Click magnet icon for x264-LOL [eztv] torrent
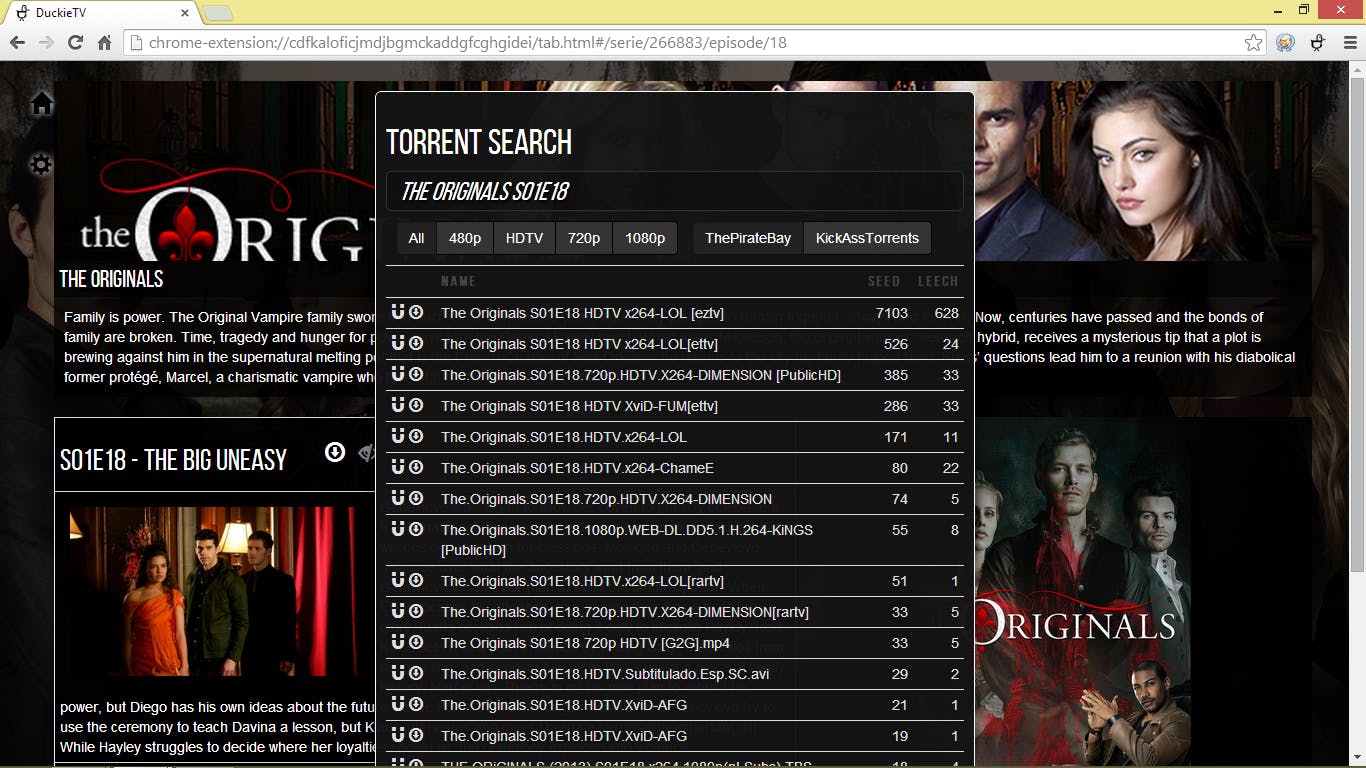Screen dimensions: 1366x768 (x=397, y=312)
